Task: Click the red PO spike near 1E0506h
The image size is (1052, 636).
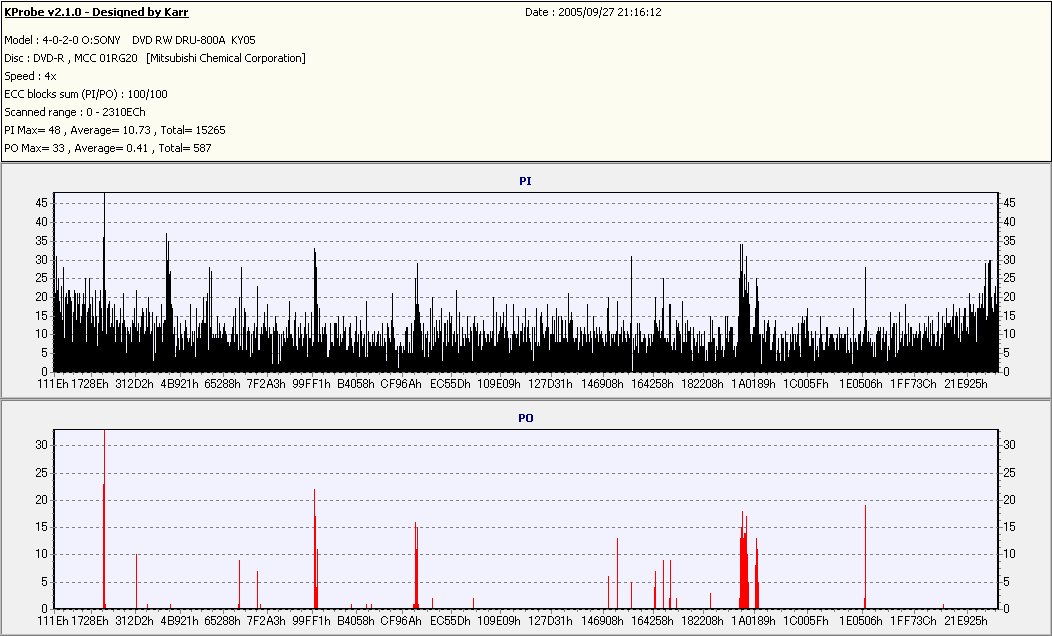Action: point(865,556)
